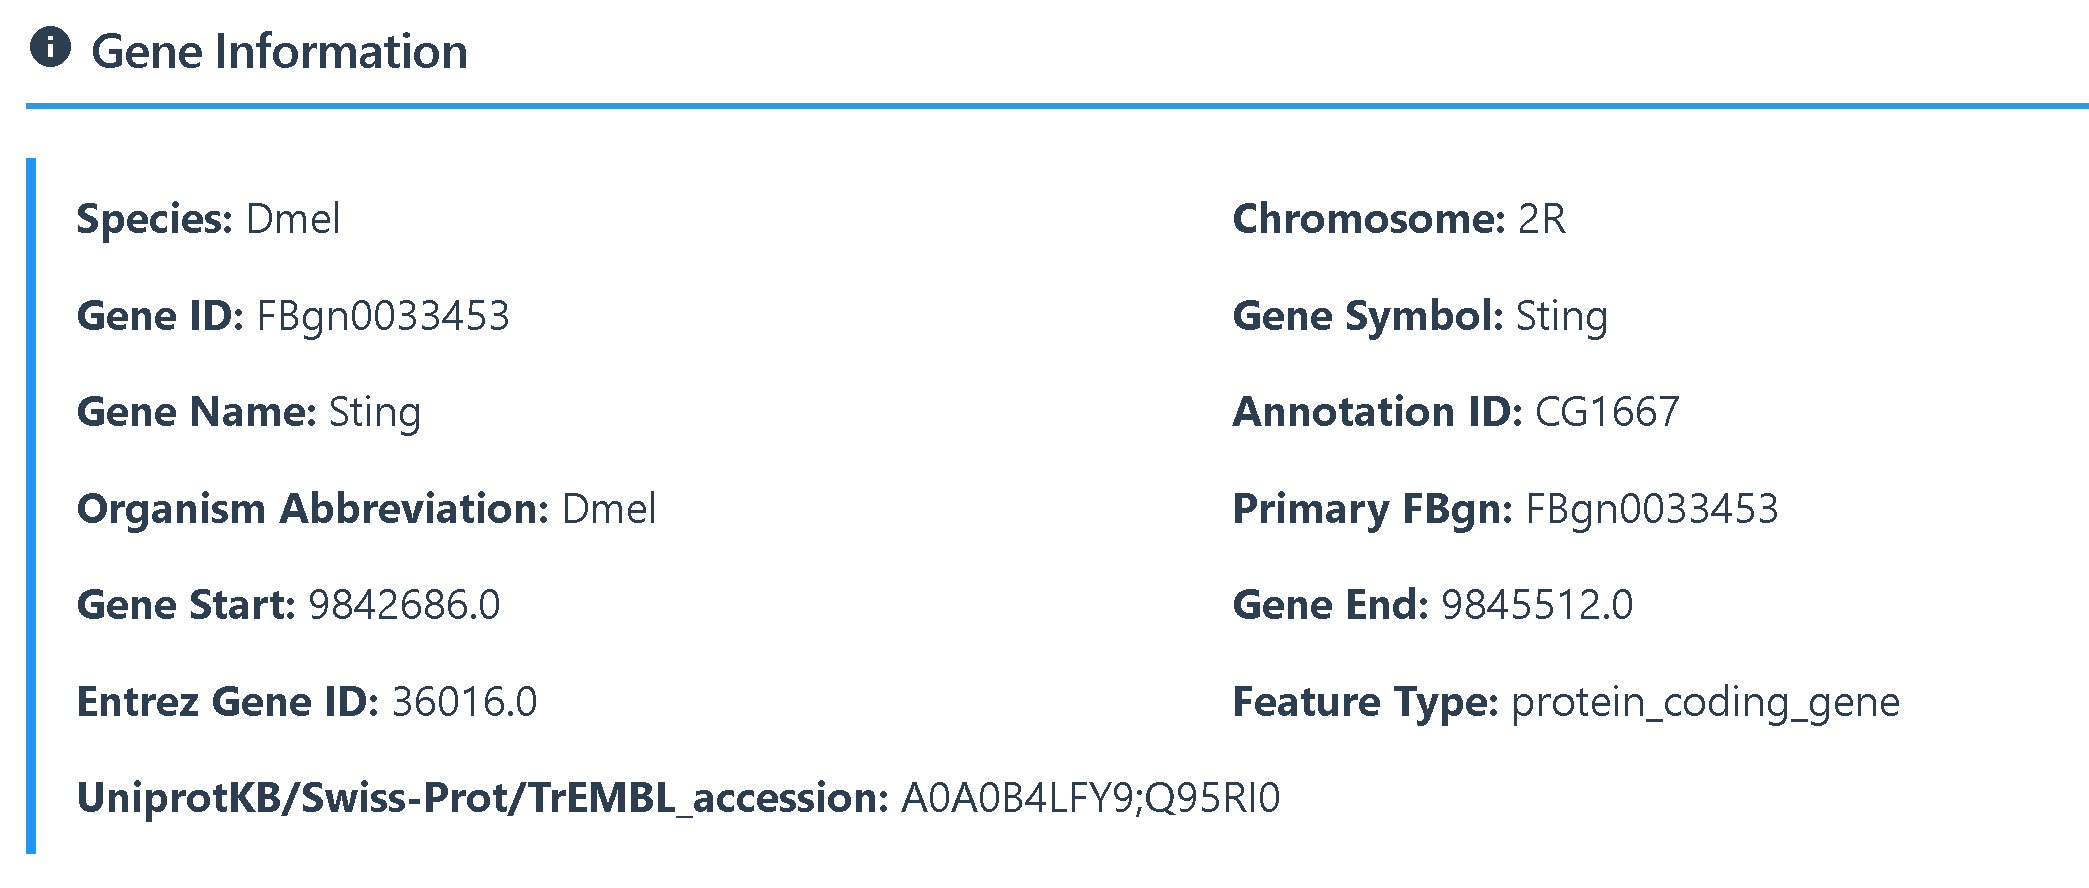Click the info icon beside Gene Information
This screenshot has width=2089, height=888.
50,48
